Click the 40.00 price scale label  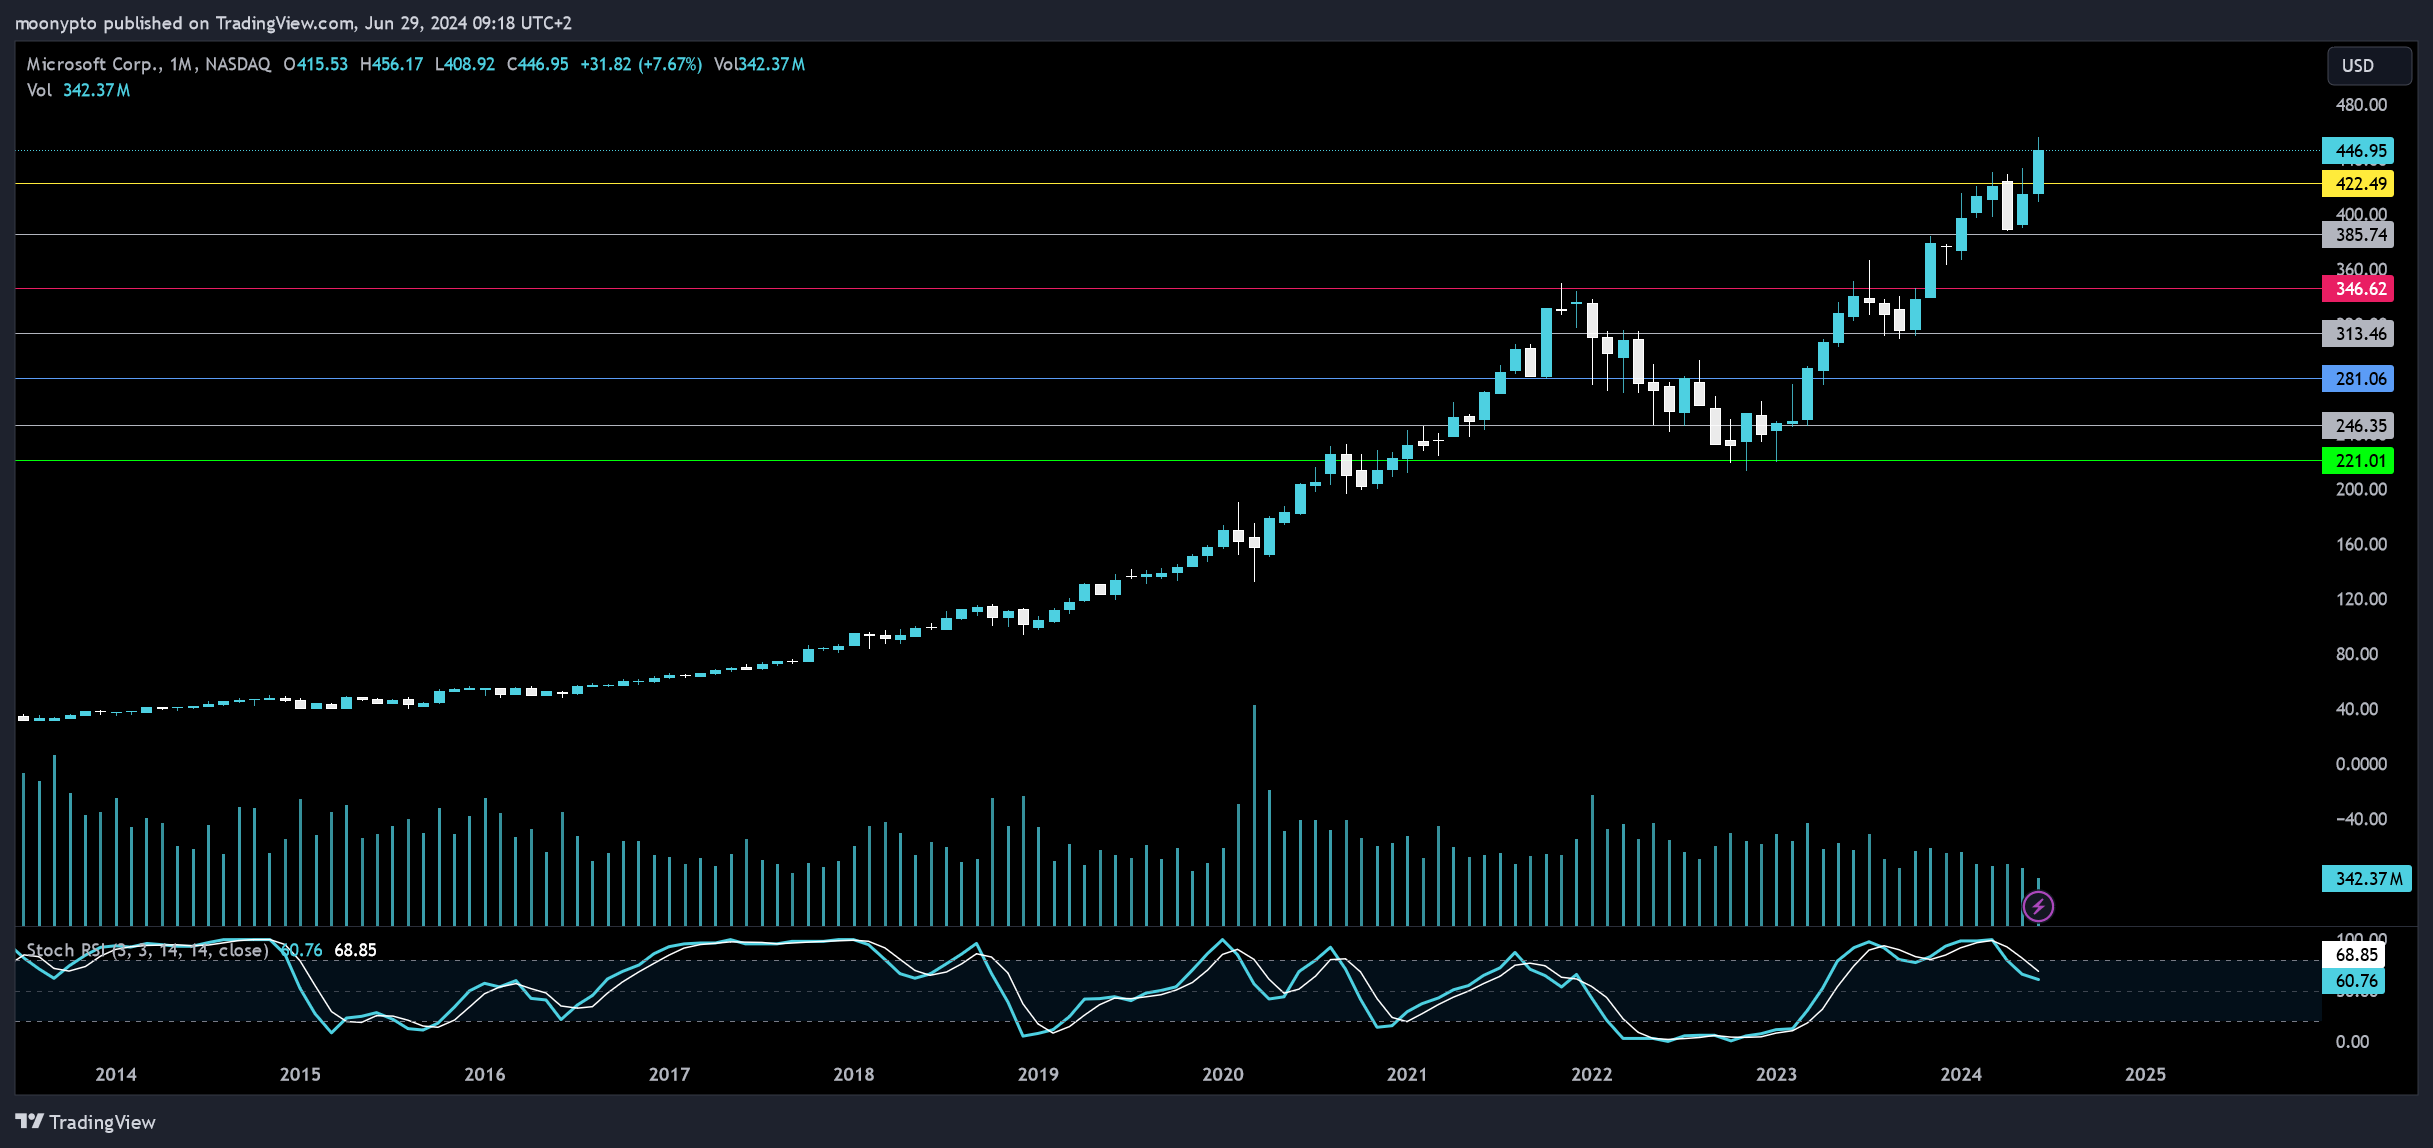pyautogui.click(x=2357, y=709)
